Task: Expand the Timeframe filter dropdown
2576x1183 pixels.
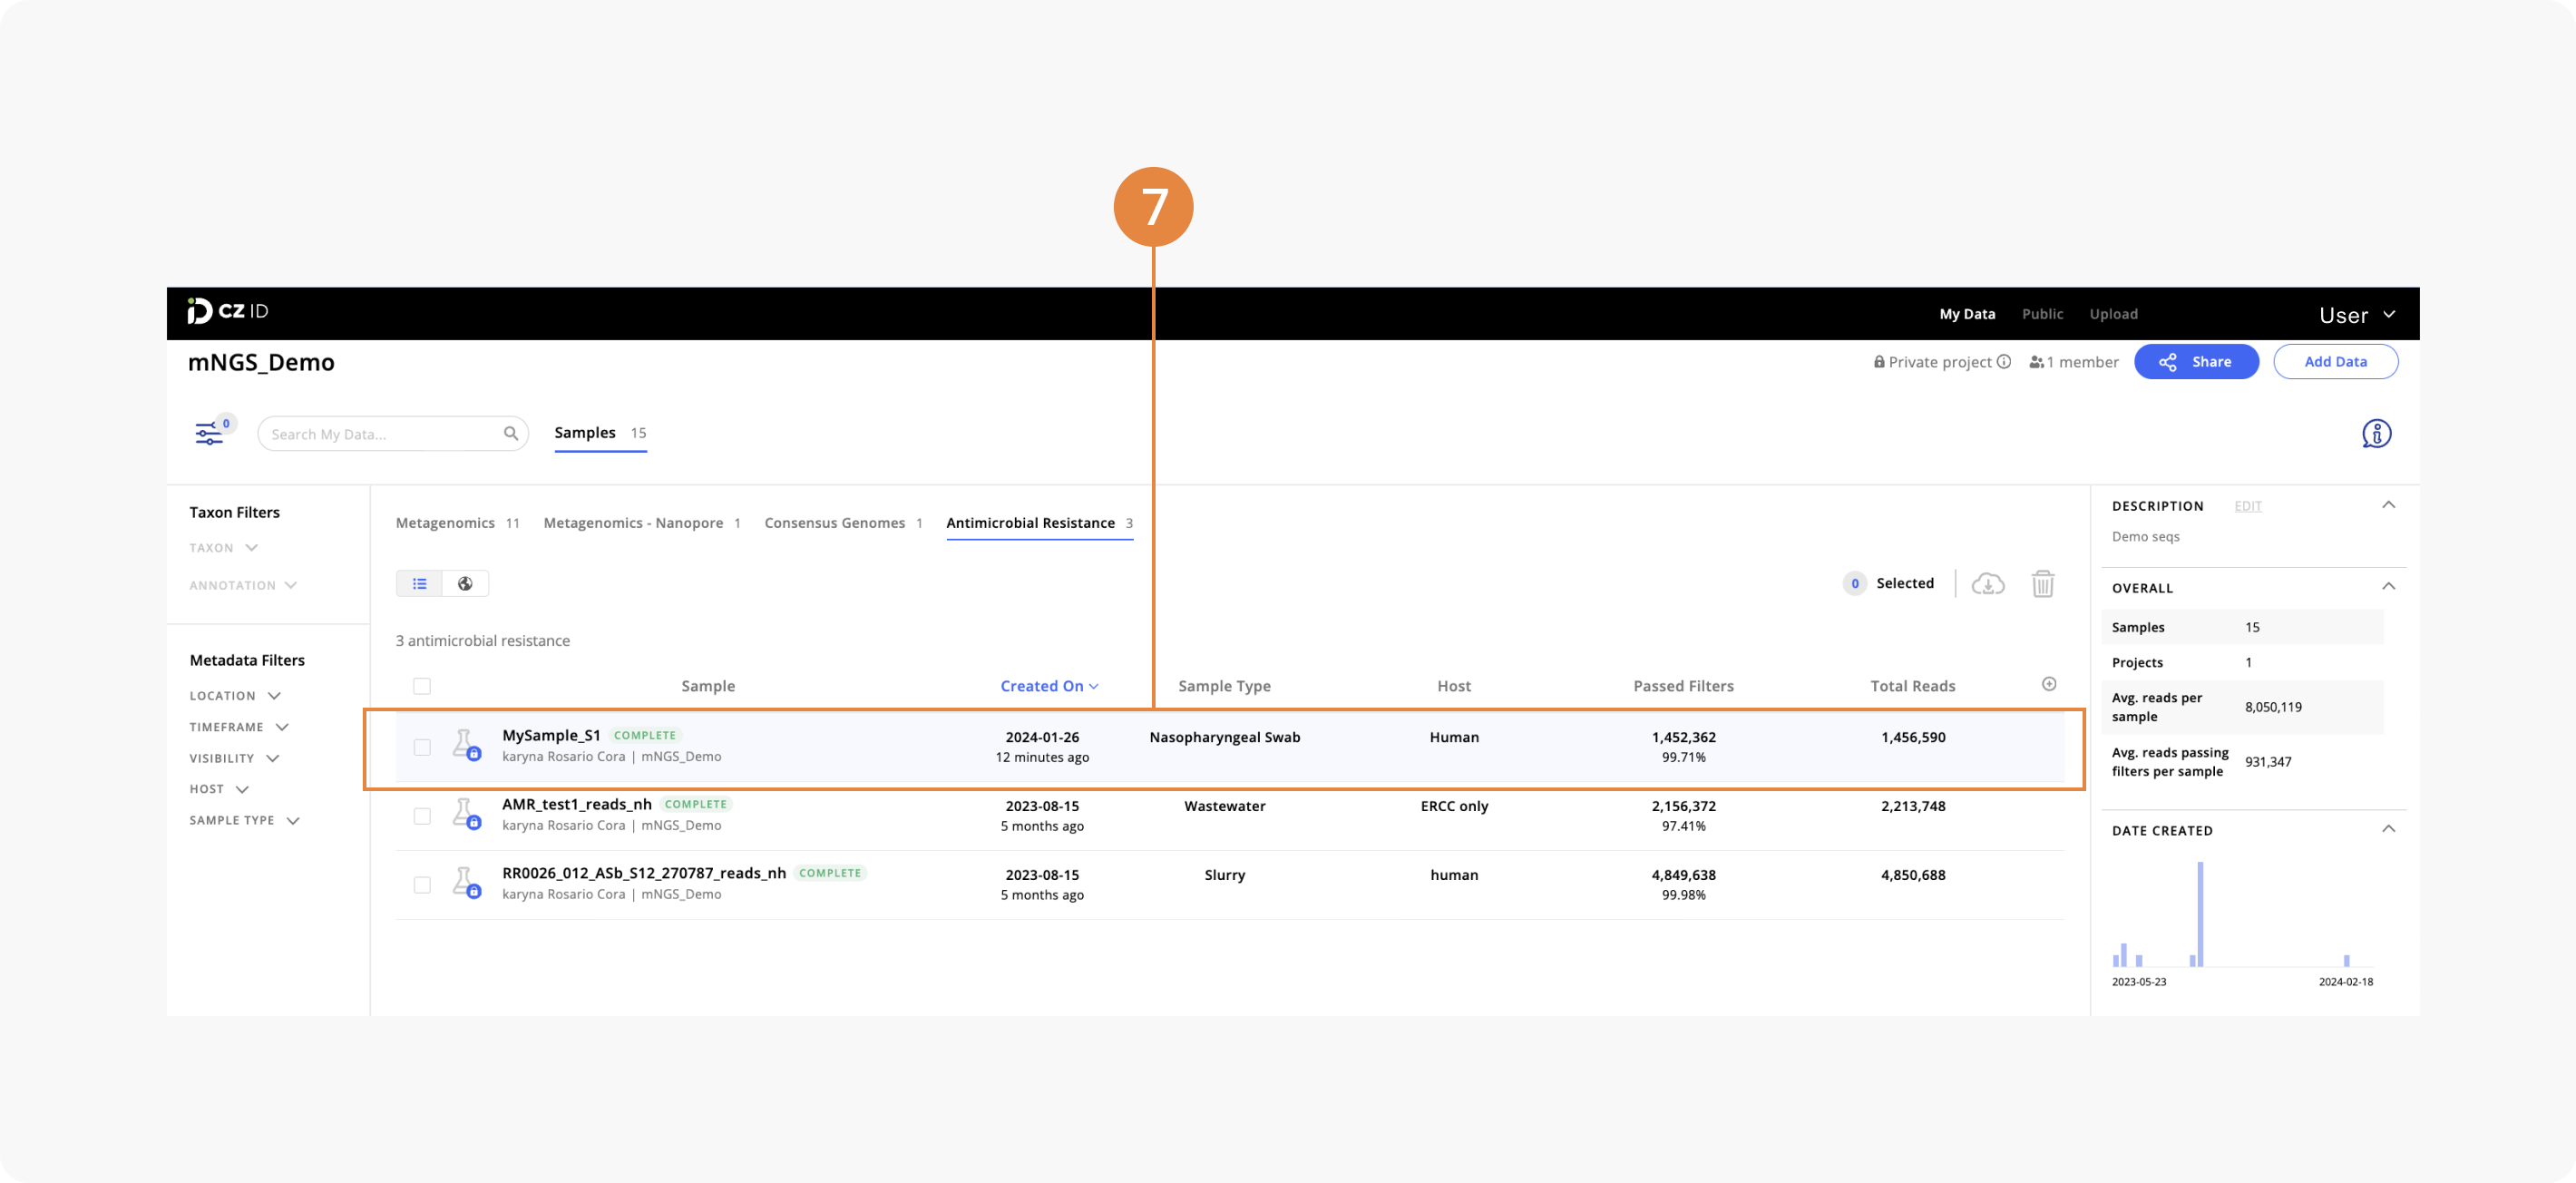Action: pos(239,727)
